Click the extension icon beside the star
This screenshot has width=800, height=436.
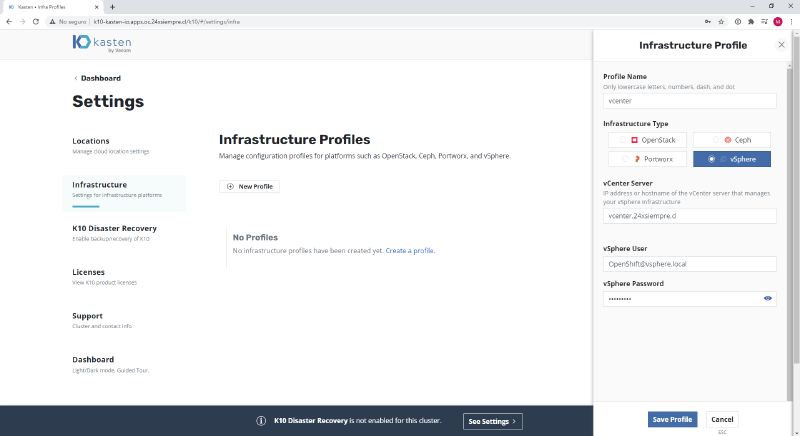coord(738,21)
